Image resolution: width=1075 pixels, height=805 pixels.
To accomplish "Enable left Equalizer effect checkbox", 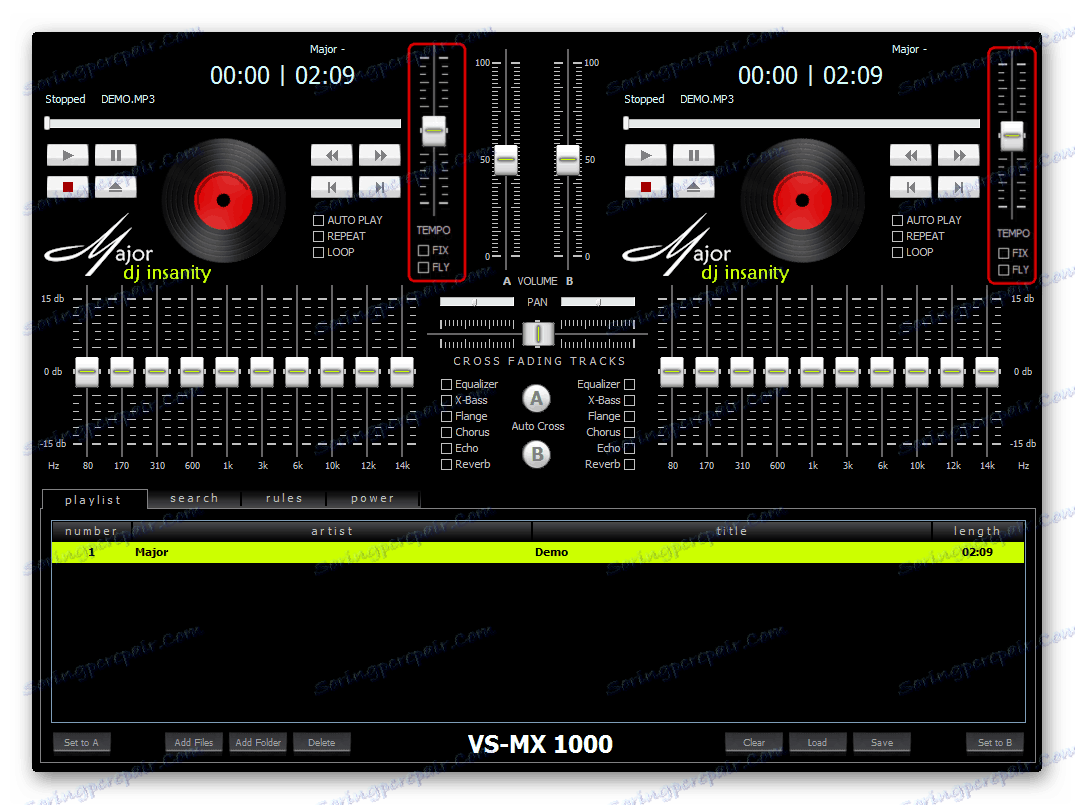I will [x=446, y=385].
